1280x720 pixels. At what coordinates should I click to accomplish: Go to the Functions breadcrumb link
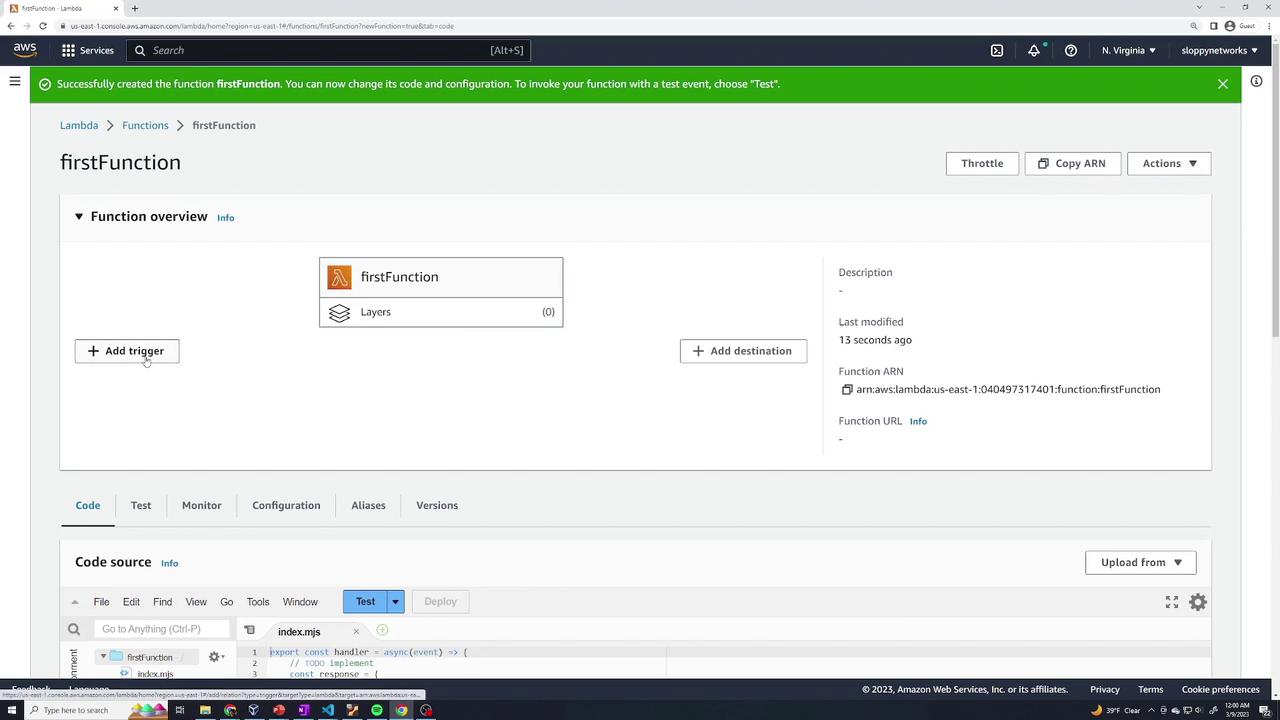[145, 125]
